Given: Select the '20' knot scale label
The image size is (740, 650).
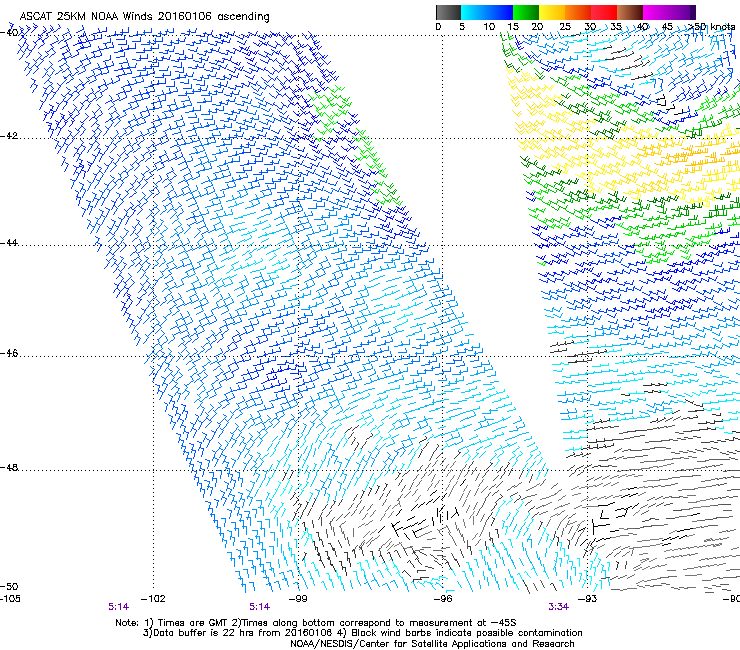Looking at the screenshot, I should (x=538, y=27).
